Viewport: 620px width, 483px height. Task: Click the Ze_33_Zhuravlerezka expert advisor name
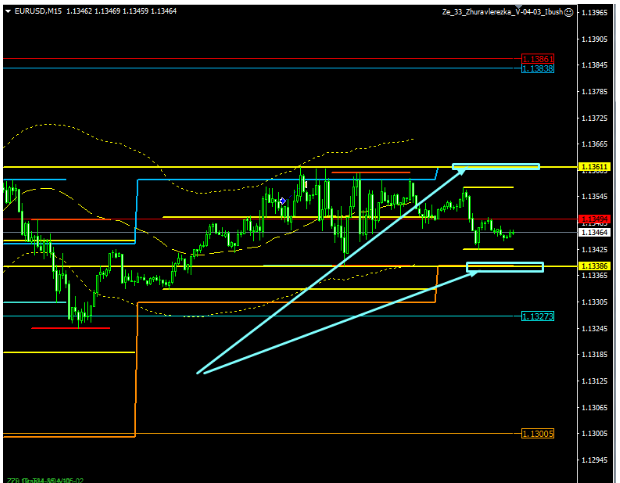(503, 12)
